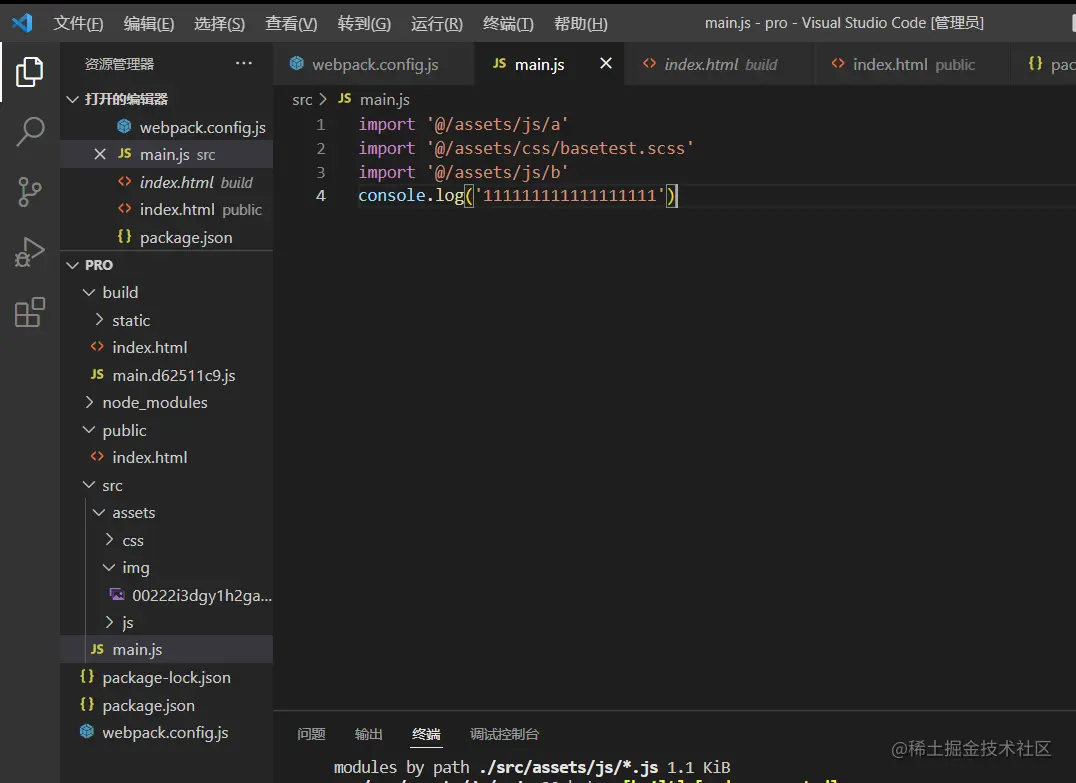The image size is (1076, 783).
Task: Open the 终端(T) menu
Action: pyautogui.click(x=508, y=23)
